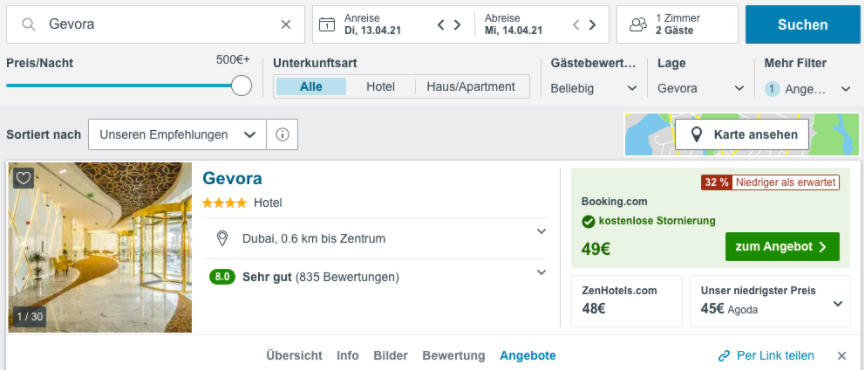Click the Preis/Nacht slider handle

241,85
